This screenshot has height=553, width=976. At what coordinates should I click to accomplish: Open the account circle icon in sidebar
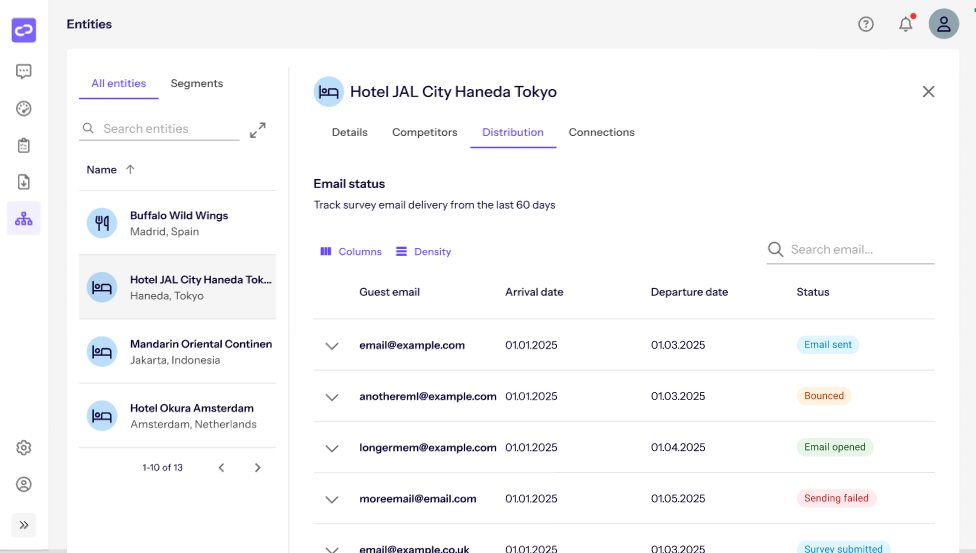24,484
